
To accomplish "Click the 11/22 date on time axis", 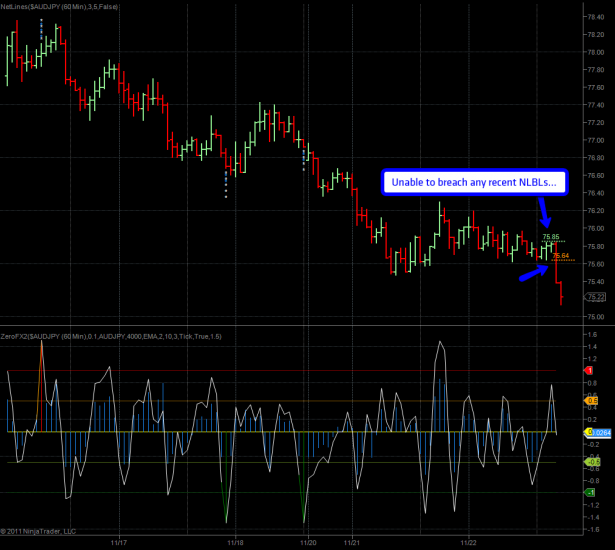I will 468,543.
